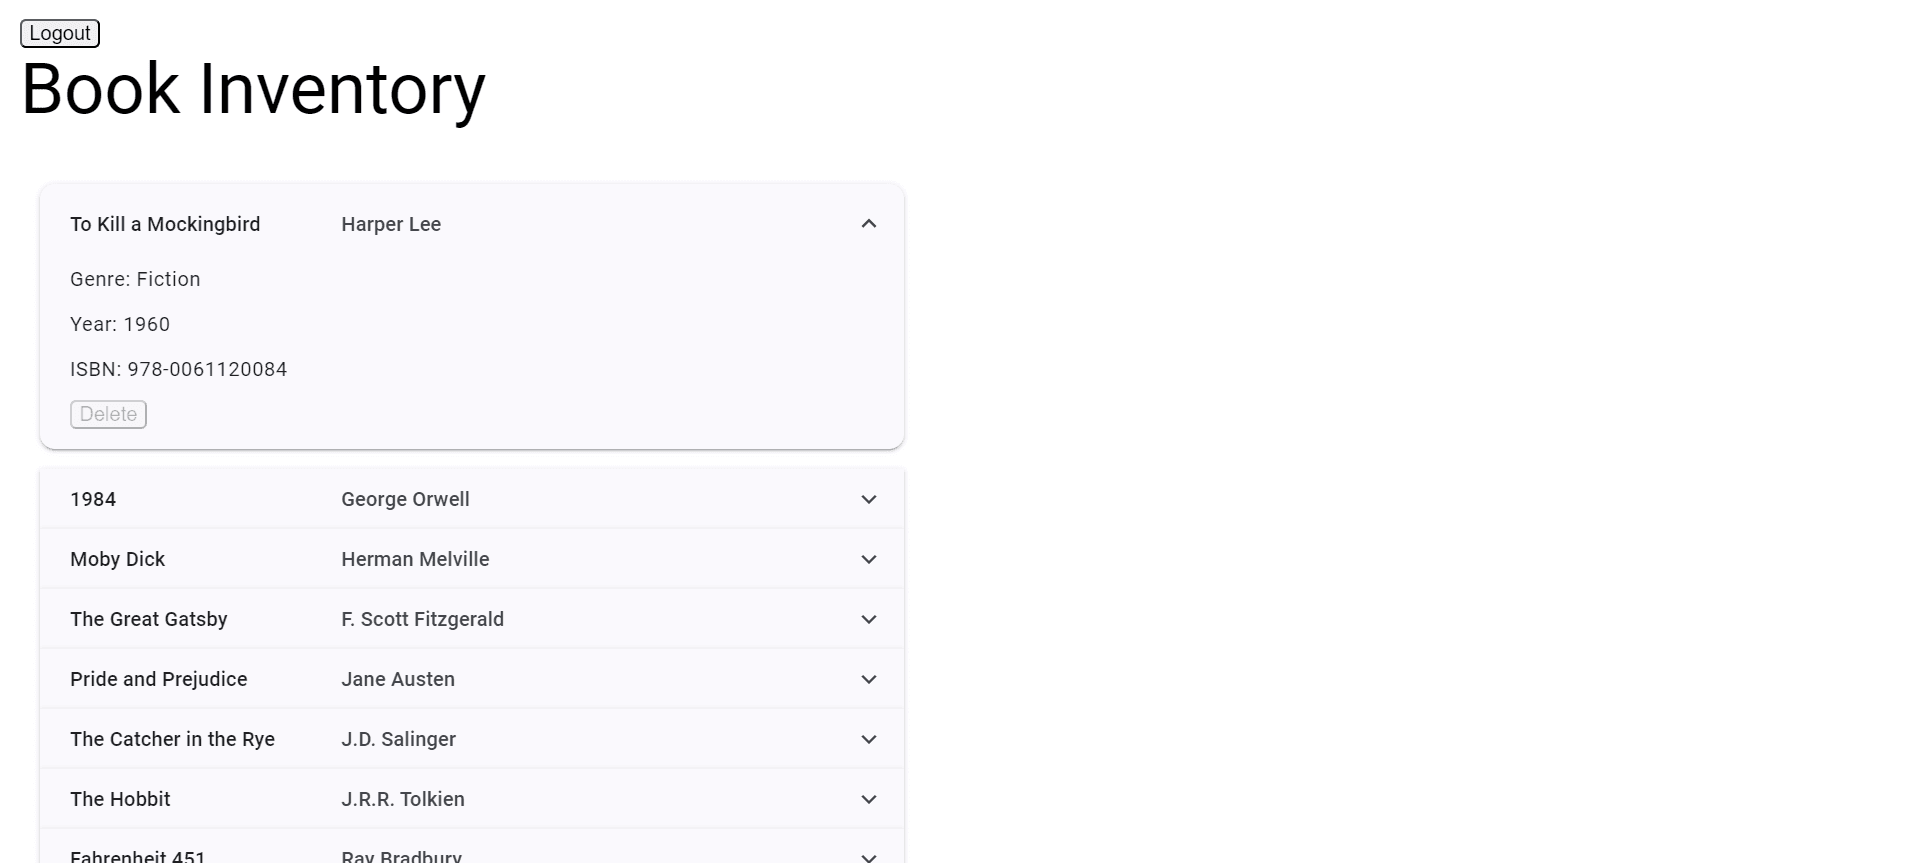The image size is (1918, 863).
Task: Click the Delete button for Mockingbird
Action: 108,414
